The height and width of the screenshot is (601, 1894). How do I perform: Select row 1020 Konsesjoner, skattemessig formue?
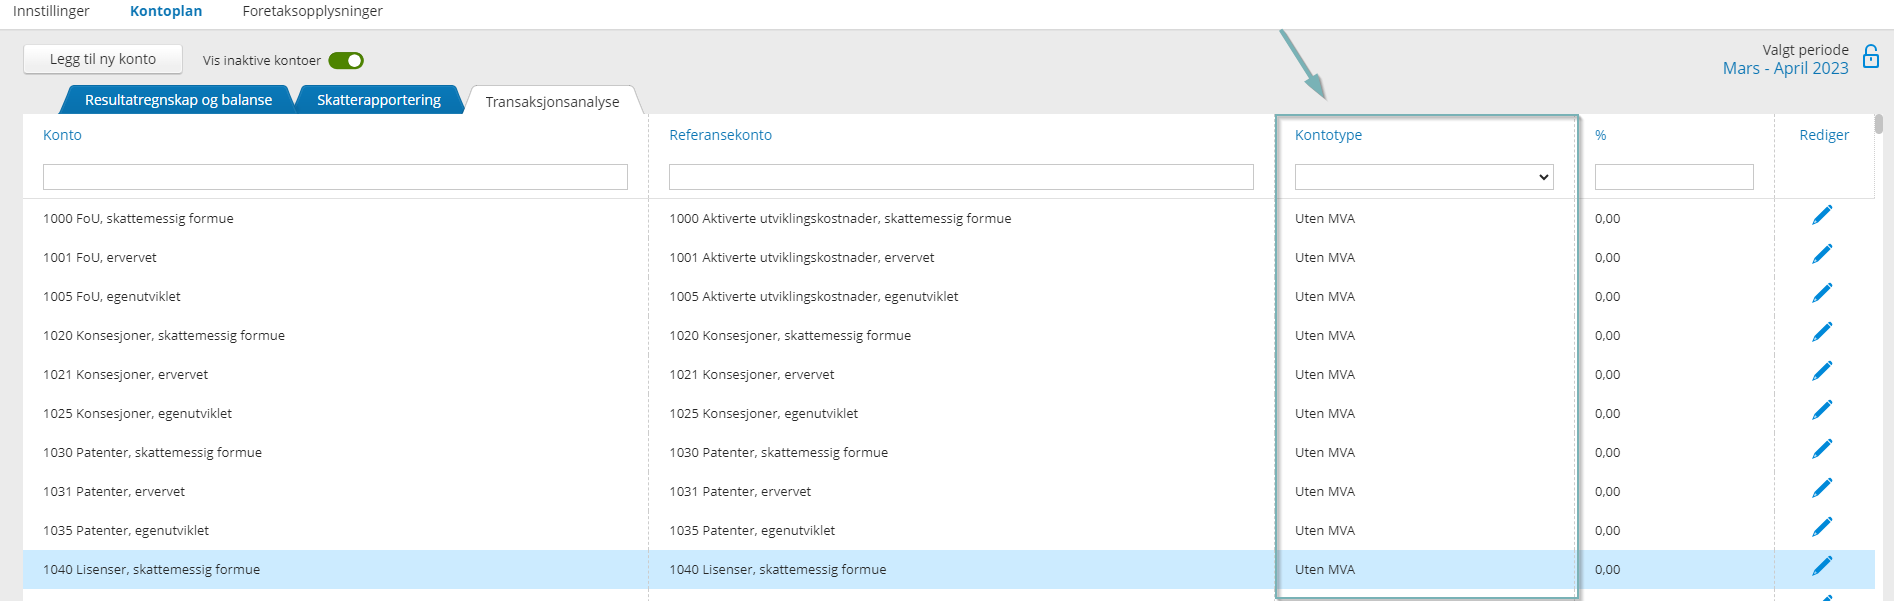tap(948, 335)
